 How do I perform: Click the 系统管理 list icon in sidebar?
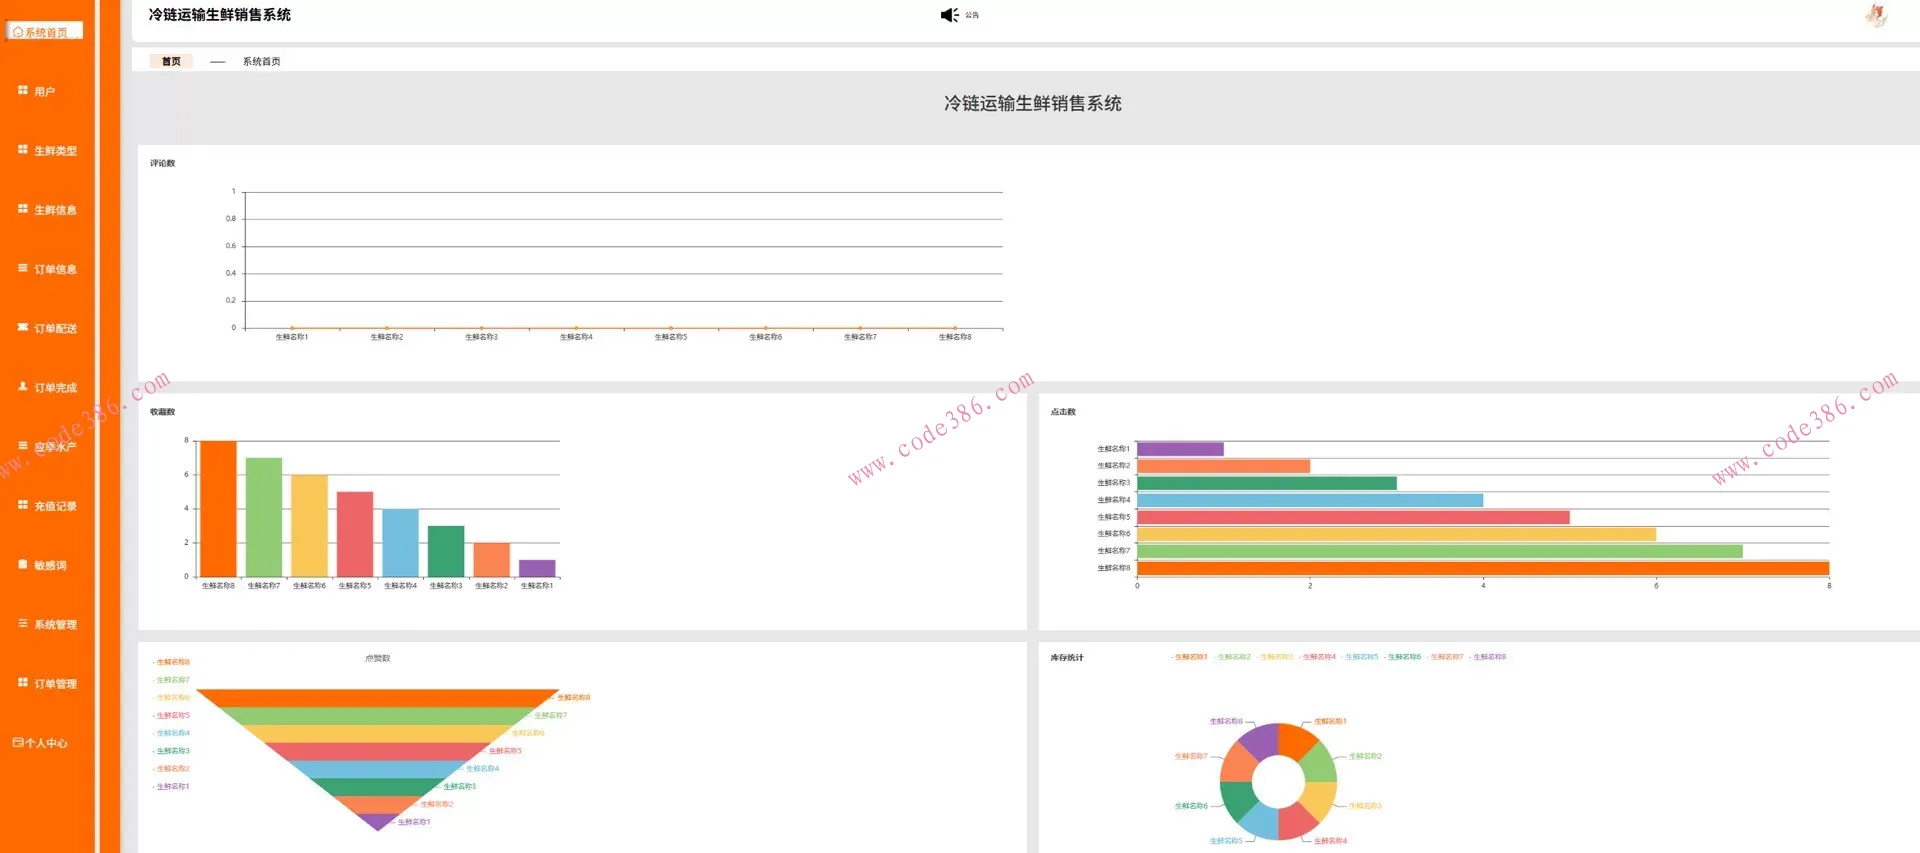[x=23, y=624]
